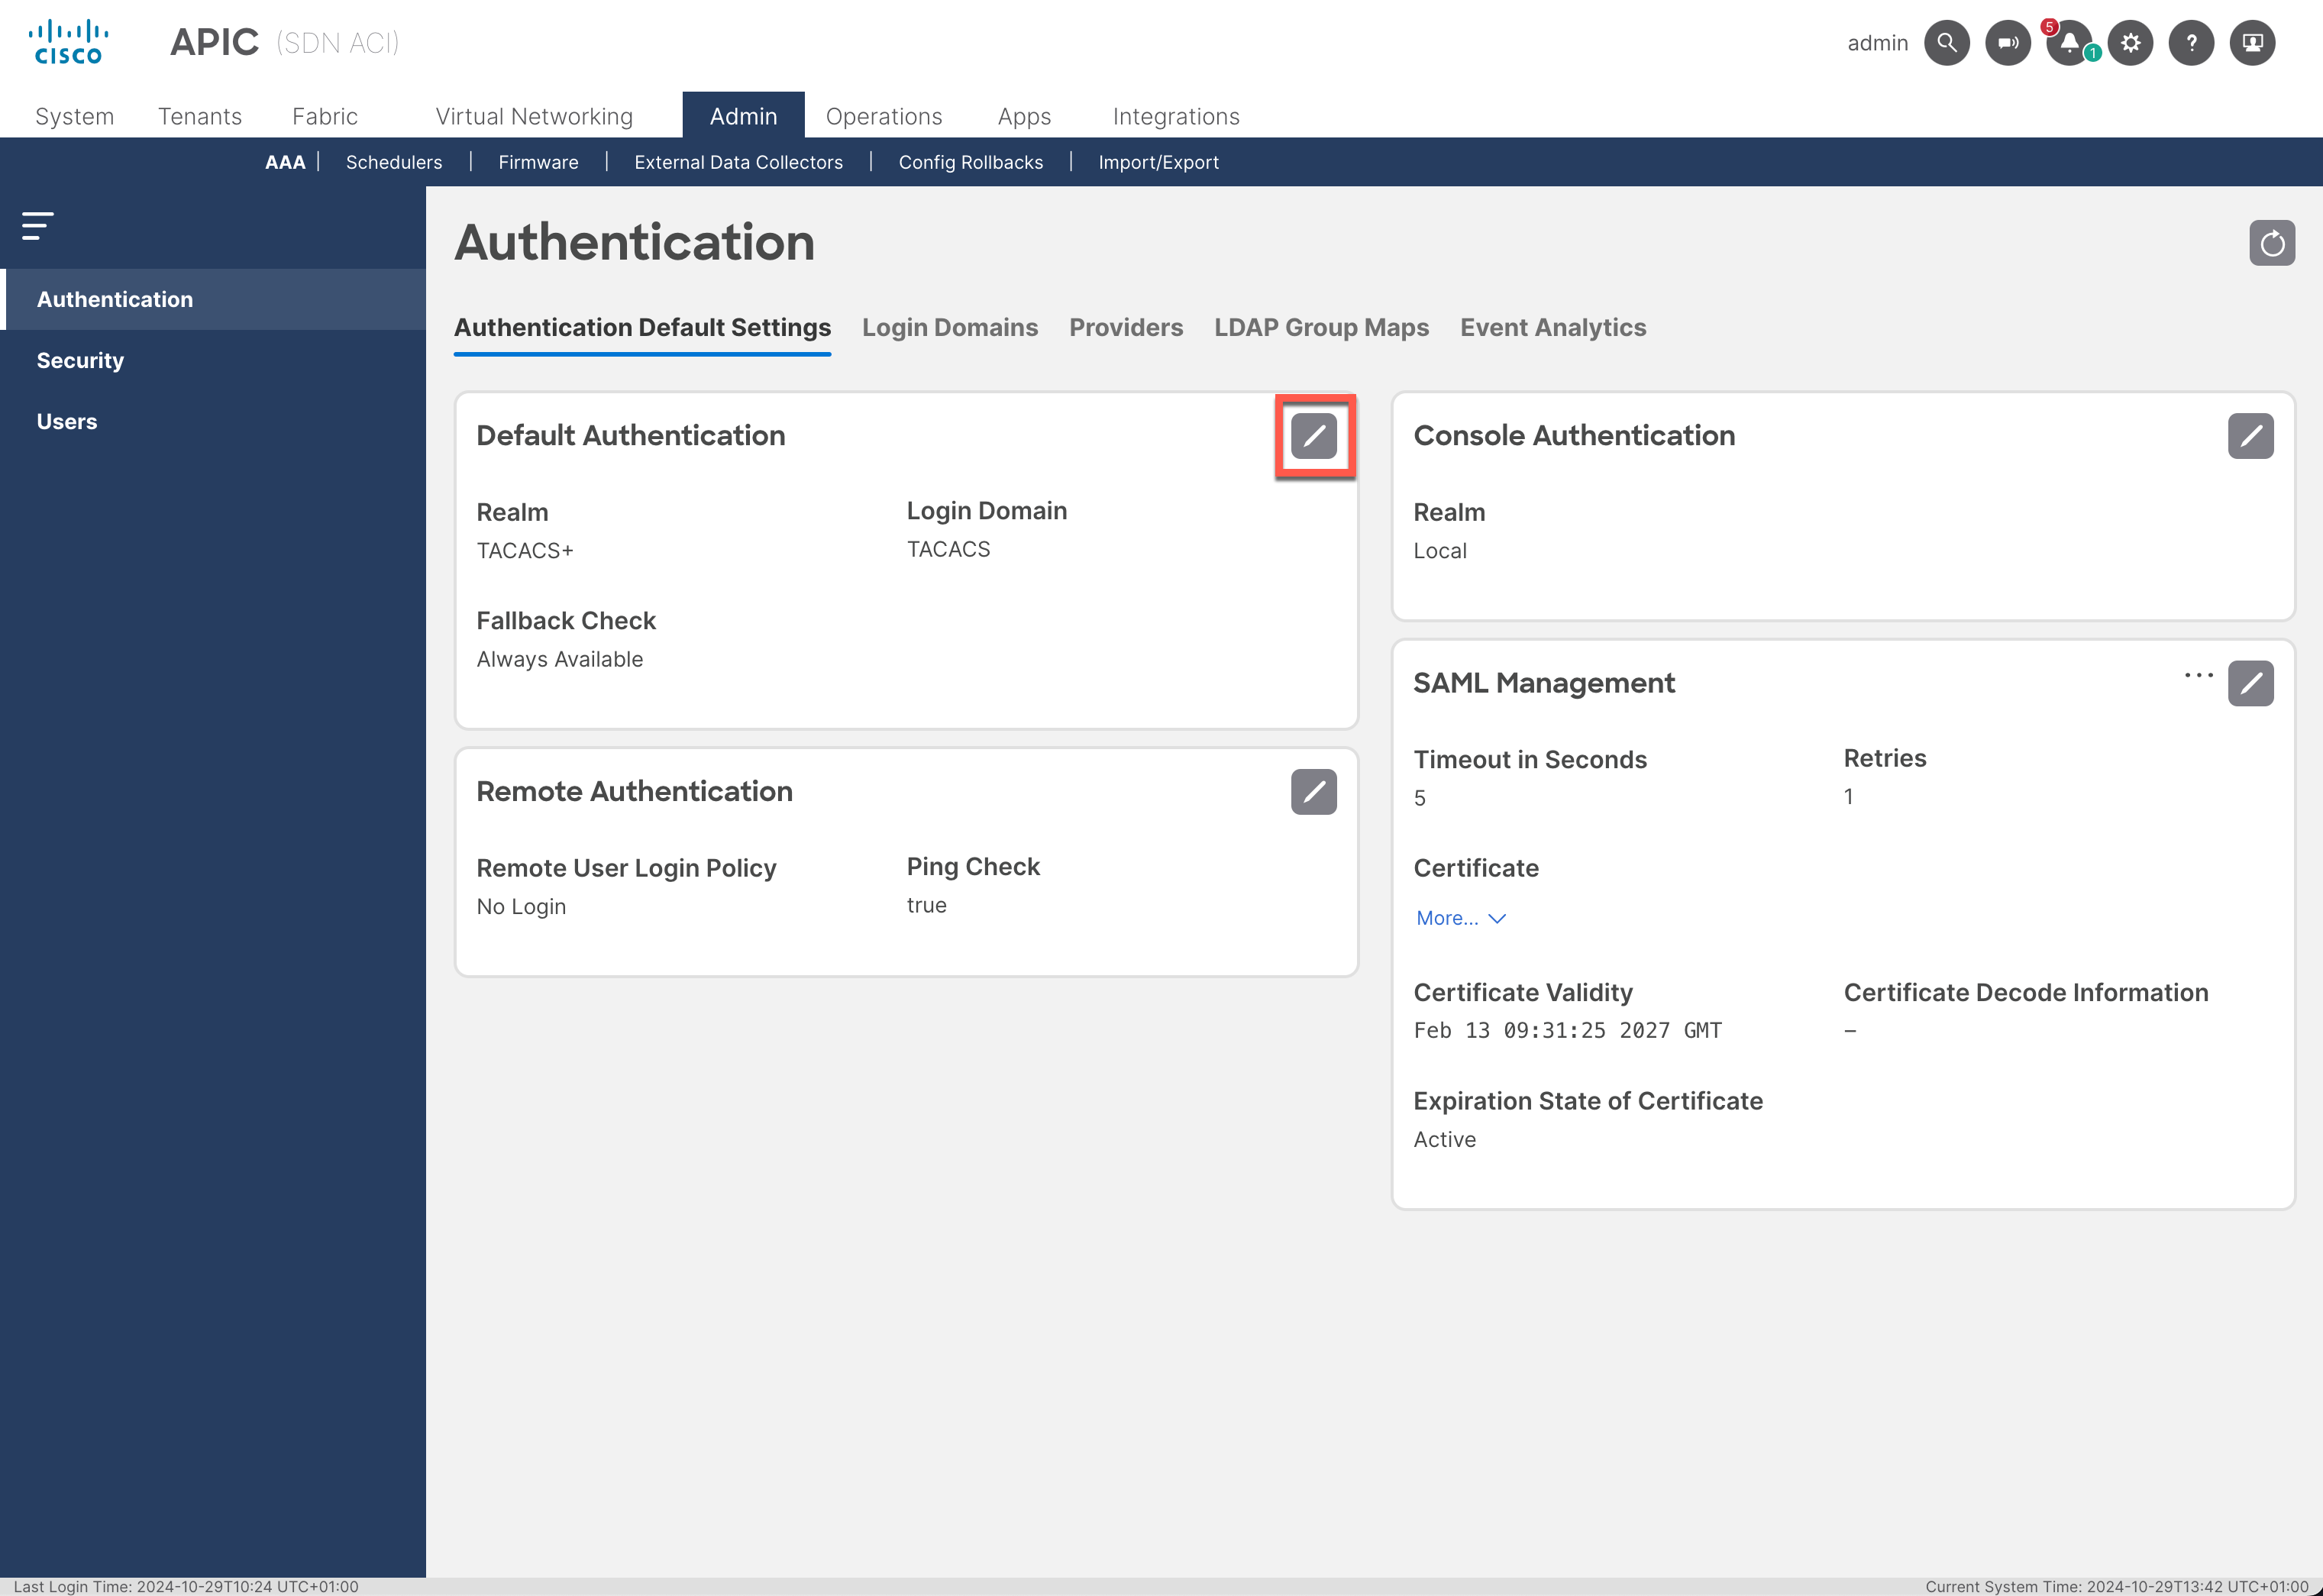Switch to the Login Domains tab
The height and width of the screenshot is (1596, 2323).
[950, 327]
